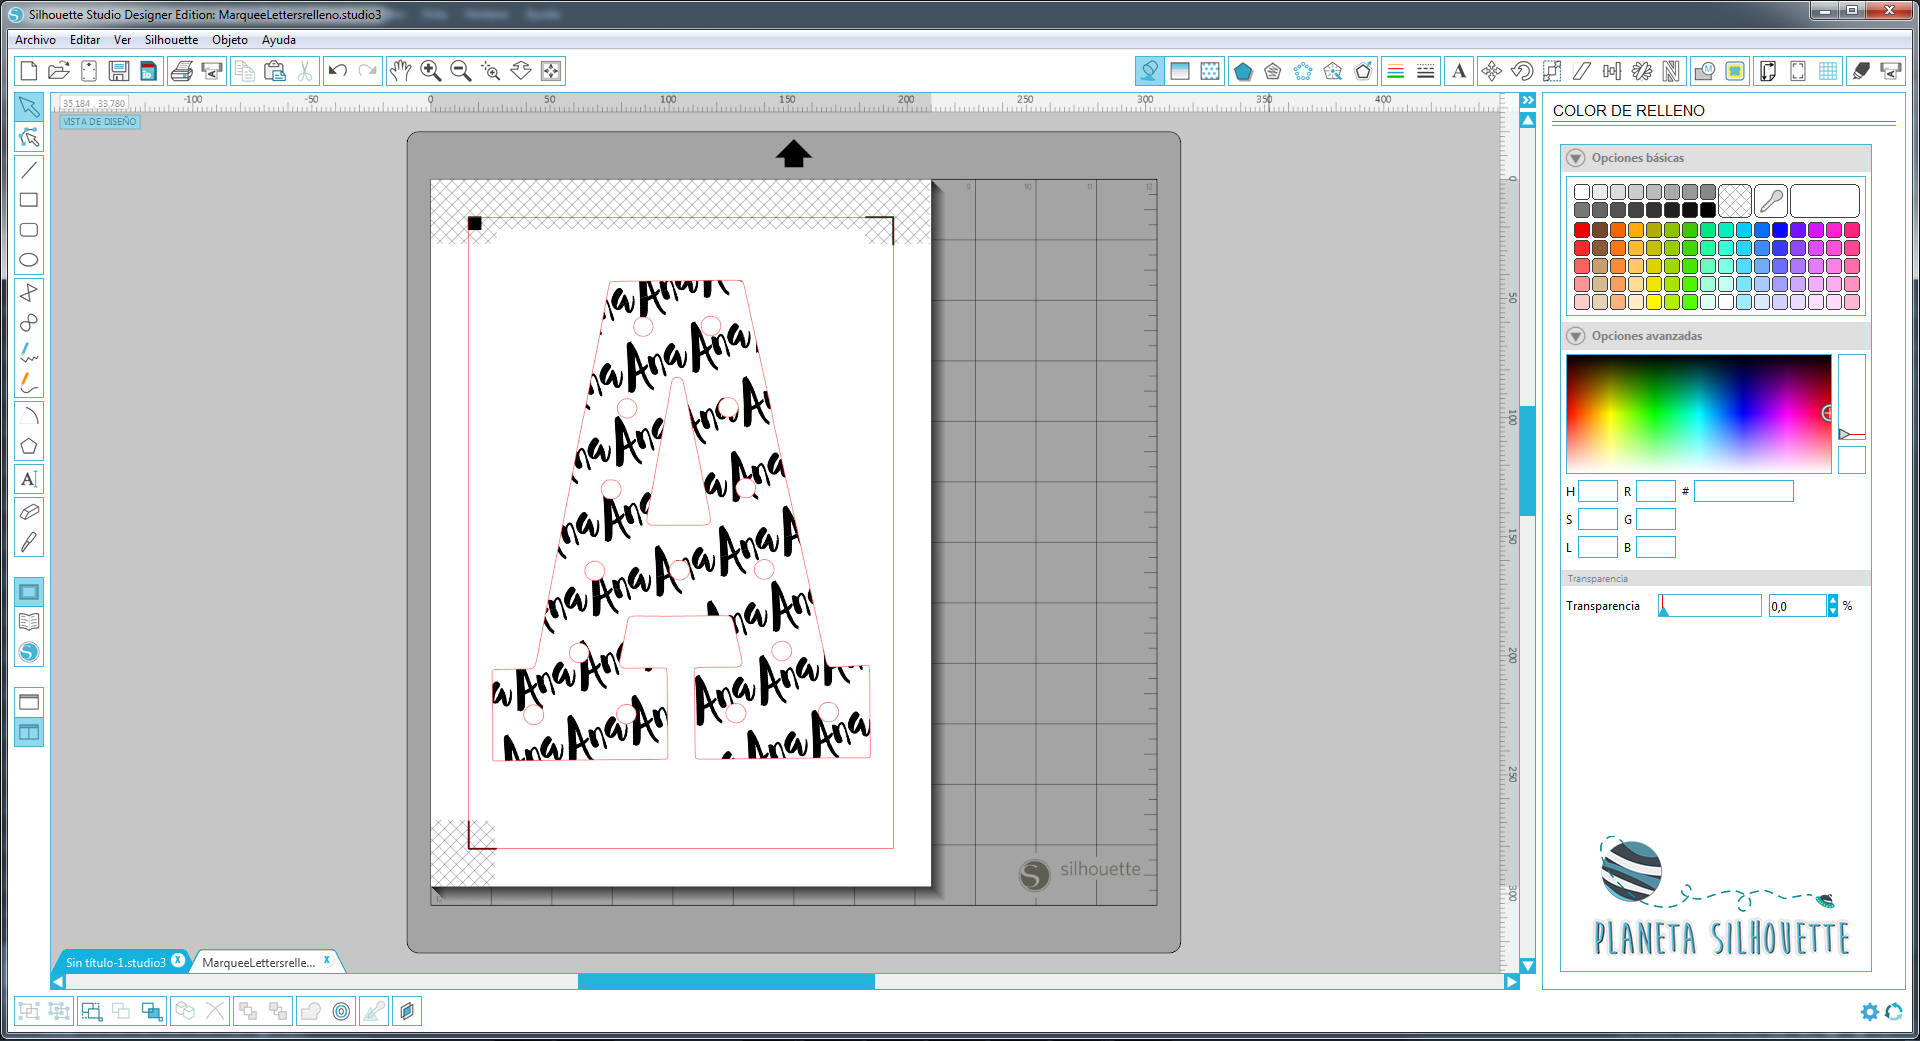
Task: Save the file with the floppy disk icon
Action: [119, 71]
